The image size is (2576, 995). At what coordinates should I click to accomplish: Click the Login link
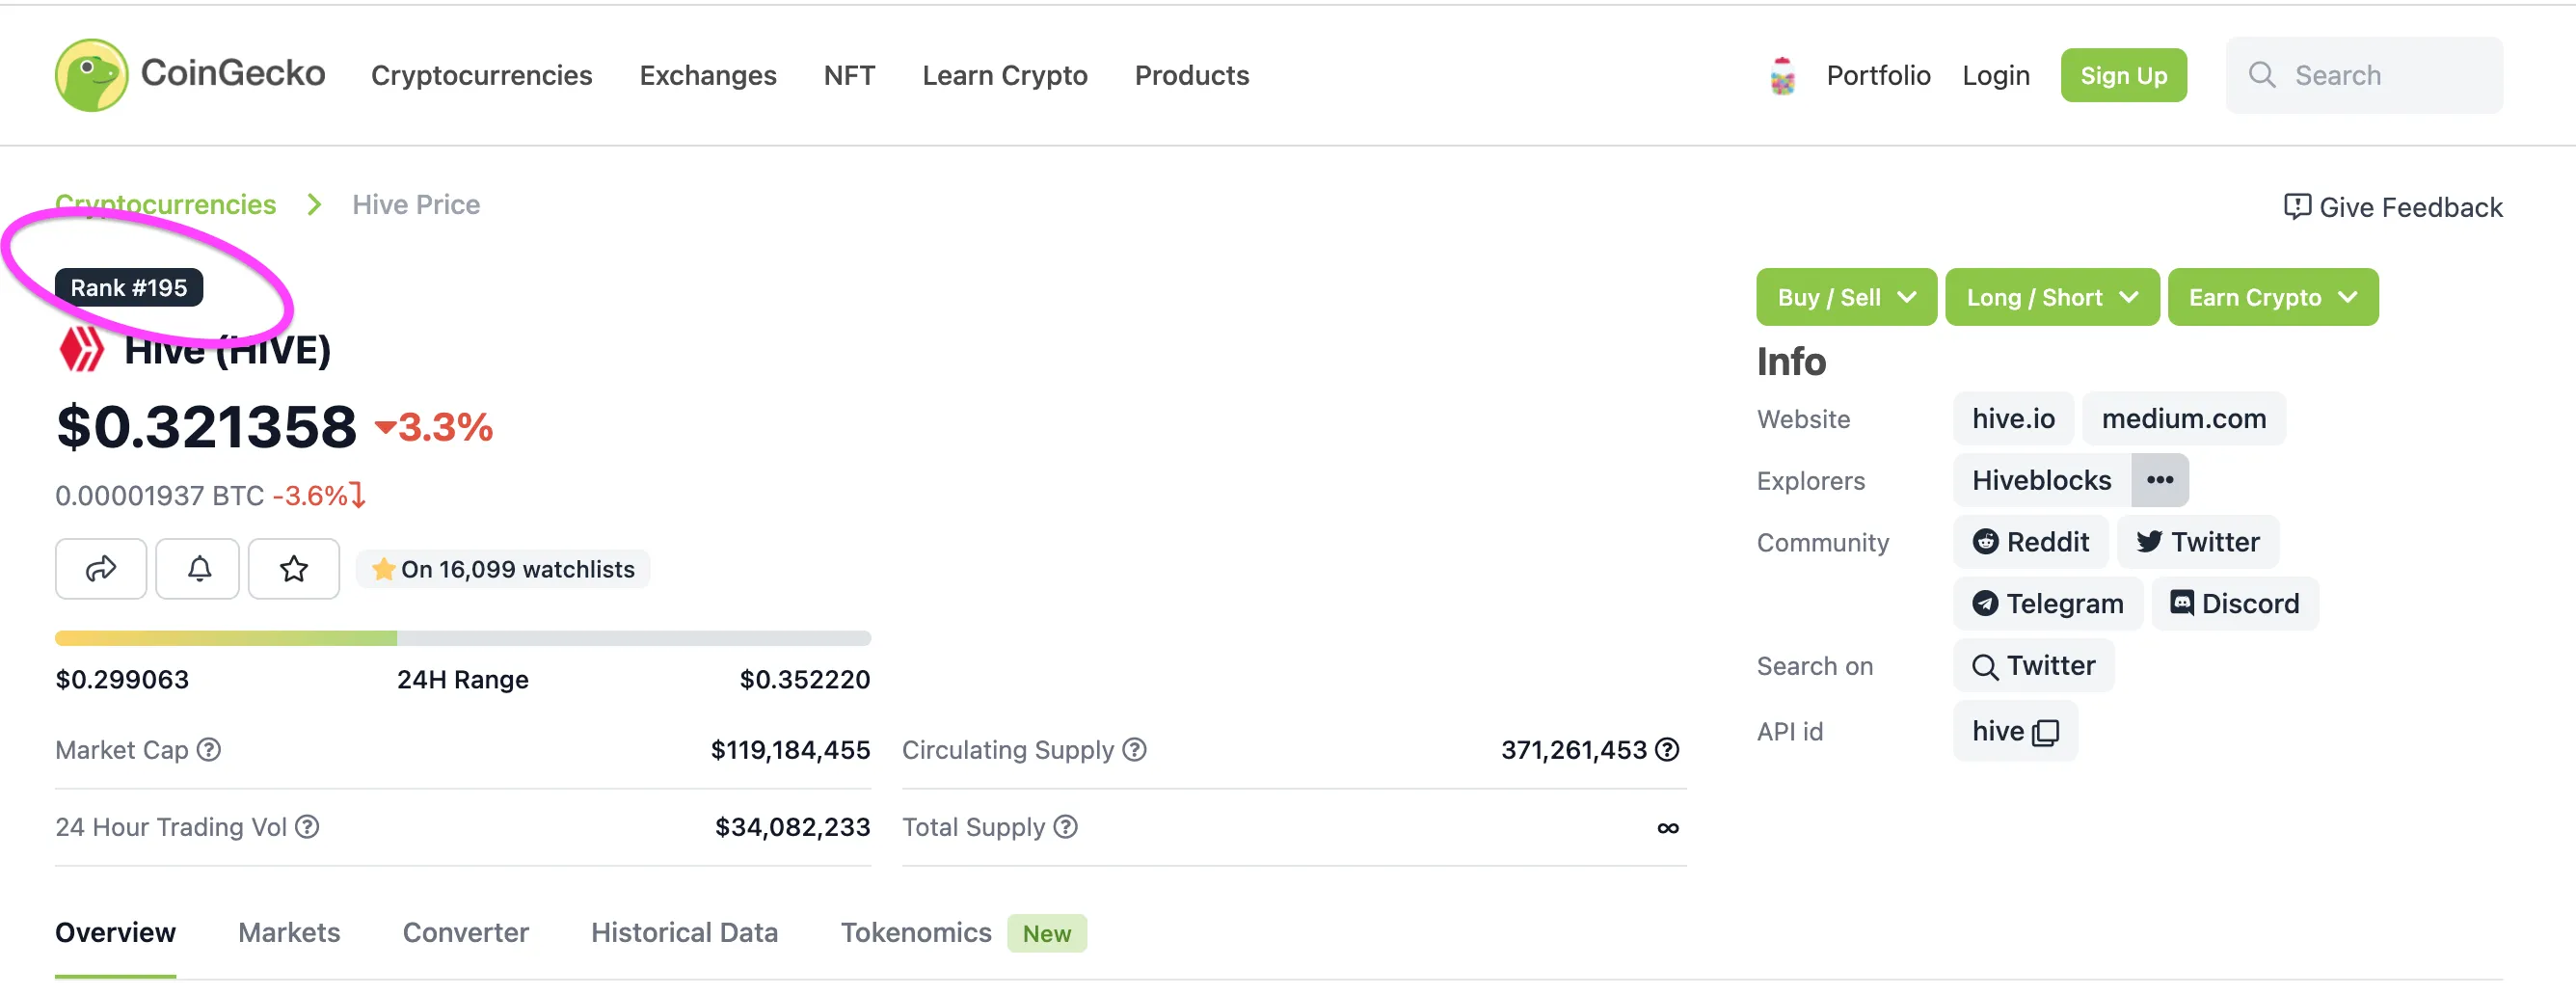coord(1995,75)
